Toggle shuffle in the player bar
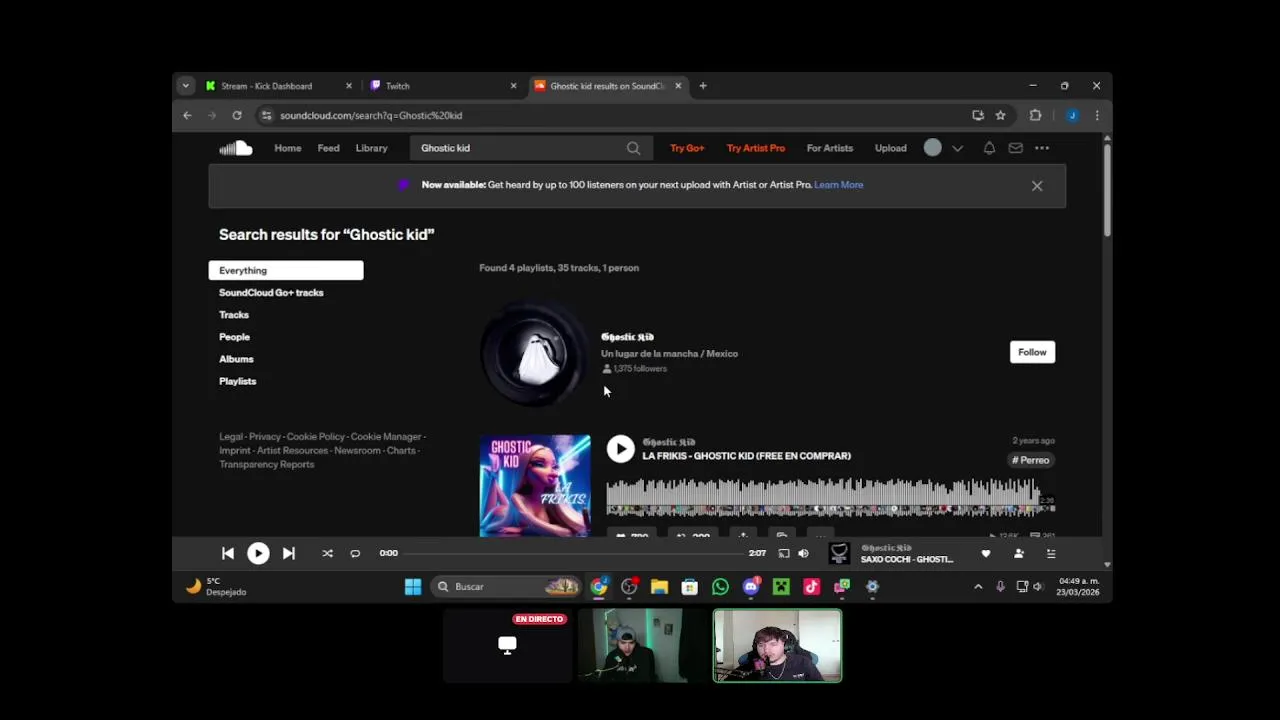 click(327, 553)
